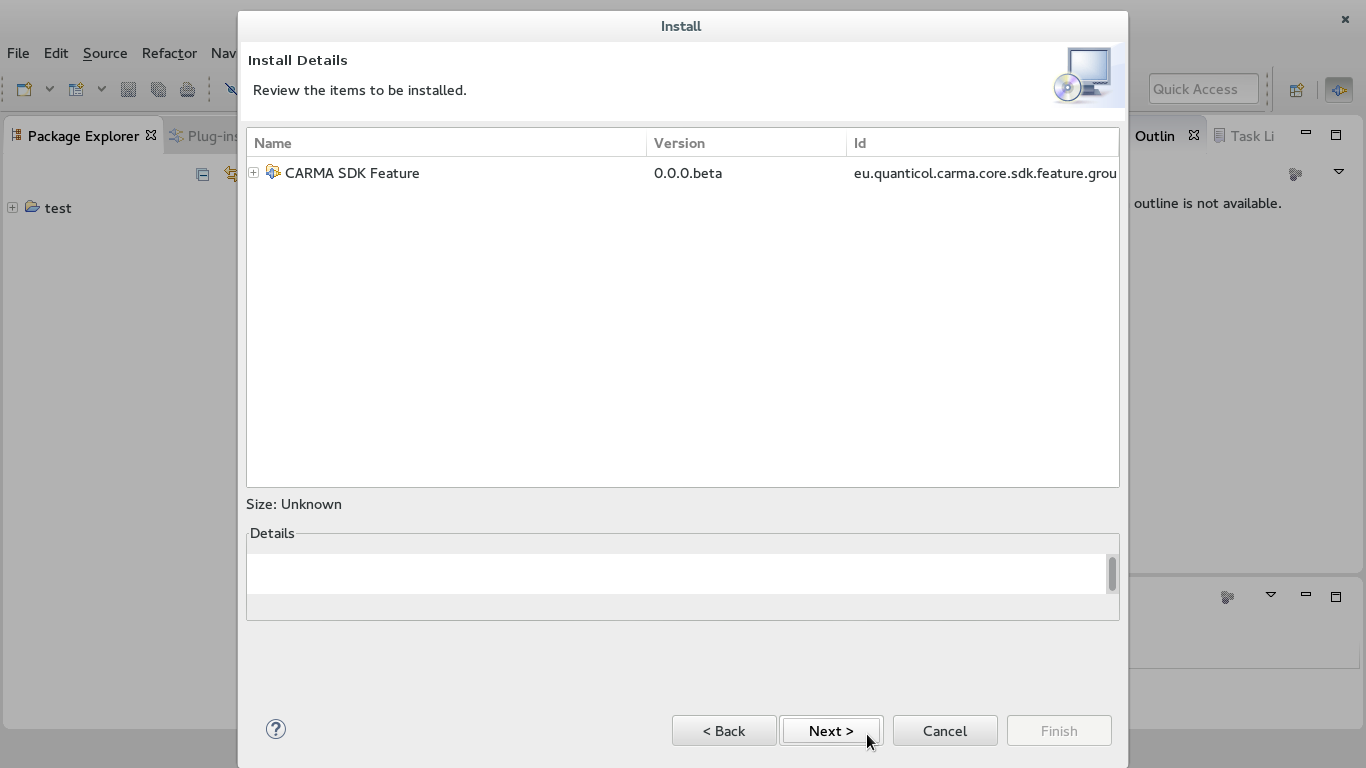Image resolution: width=1366 pixels, height=768 pixels.
Task: Open the Refactor menu
Action: click(x=169, y=53)
